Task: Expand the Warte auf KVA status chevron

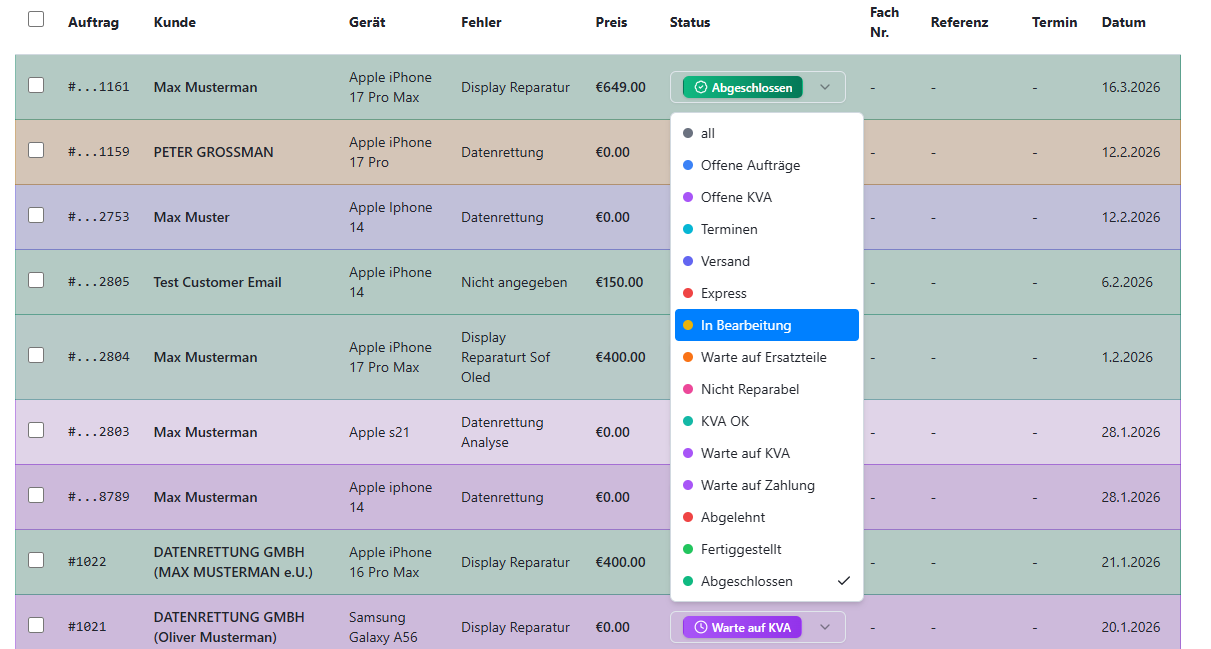Action: pyautogui.click(x=825, y=627)
